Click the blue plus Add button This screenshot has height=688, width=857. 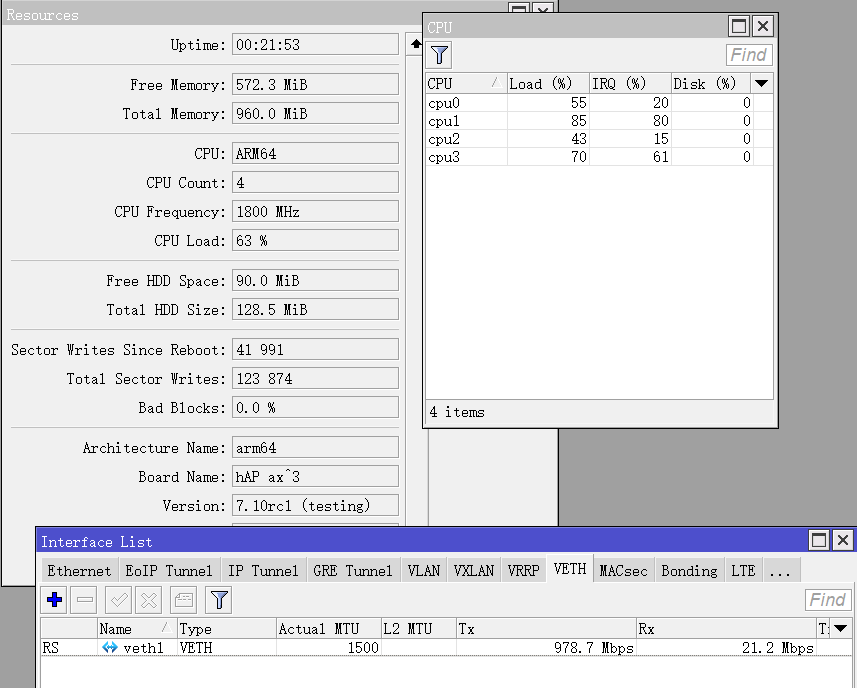click(x=55, y=600)
